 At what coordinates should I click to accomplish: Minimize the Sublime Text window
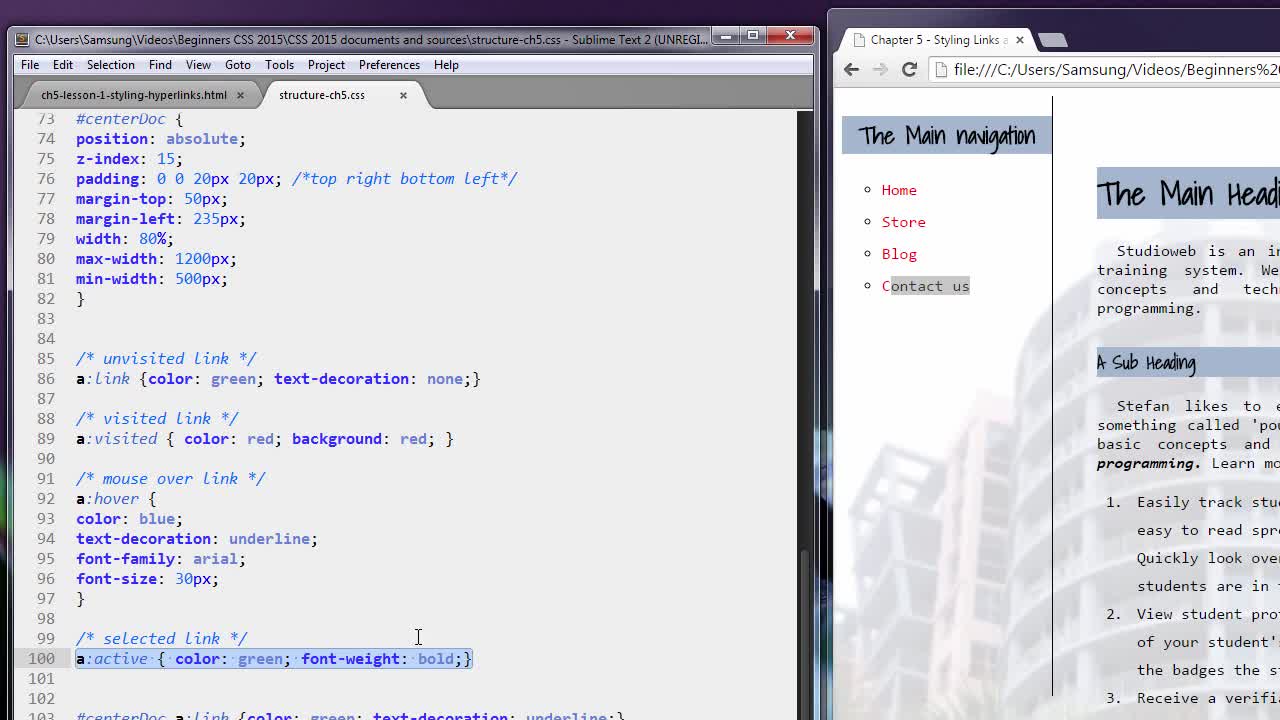[x=726, y=36]
